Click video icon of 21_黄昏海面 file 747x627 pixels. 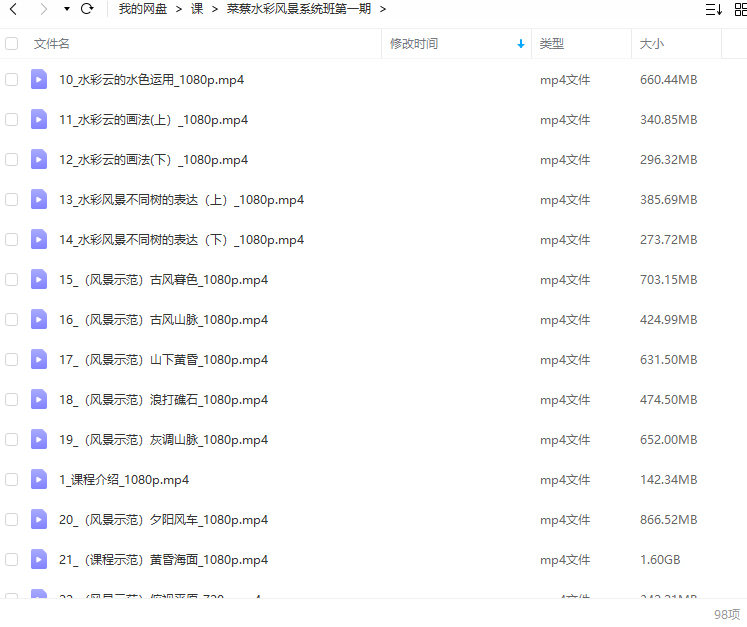click(x=39, y=559)
